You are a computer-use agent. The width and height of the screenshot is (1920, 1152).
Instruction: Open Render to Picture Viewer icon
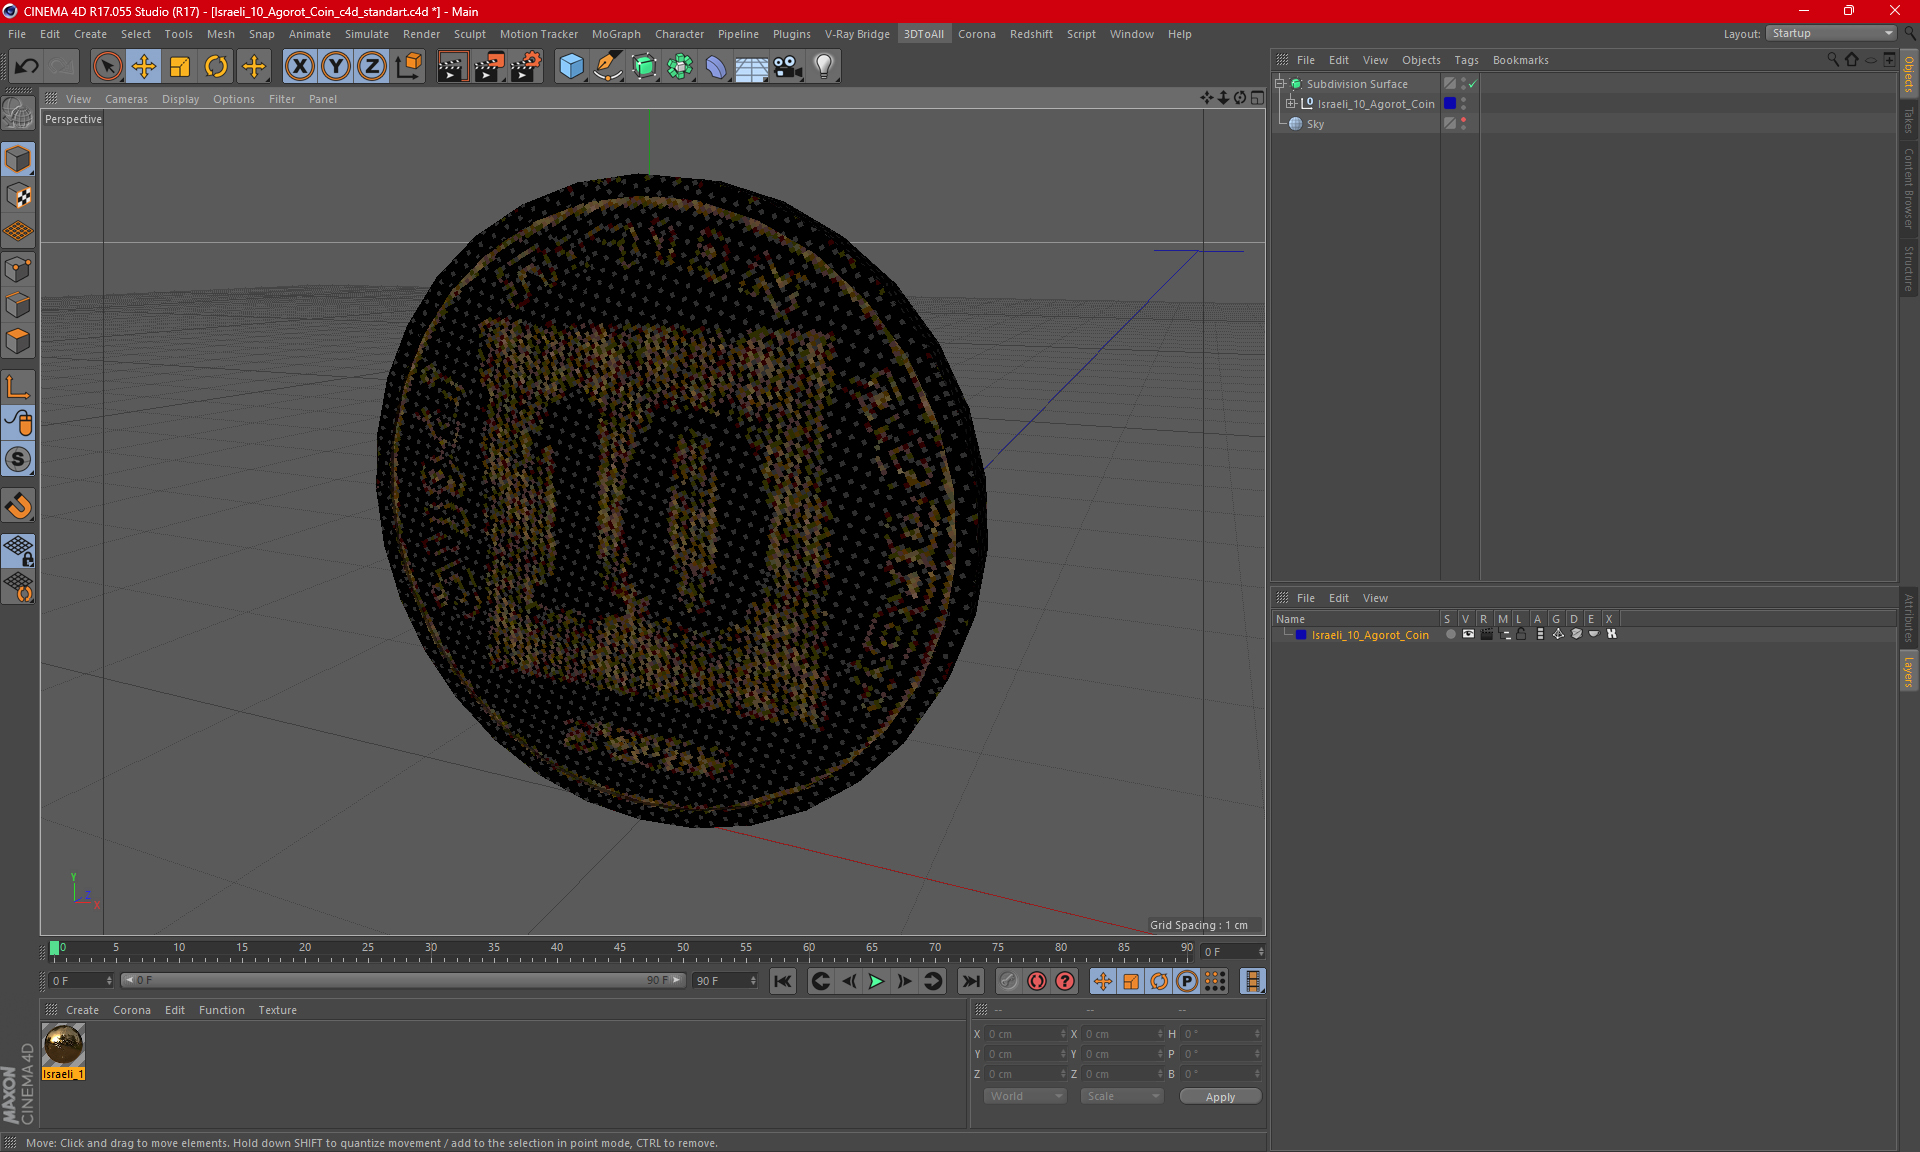(489, 67)
